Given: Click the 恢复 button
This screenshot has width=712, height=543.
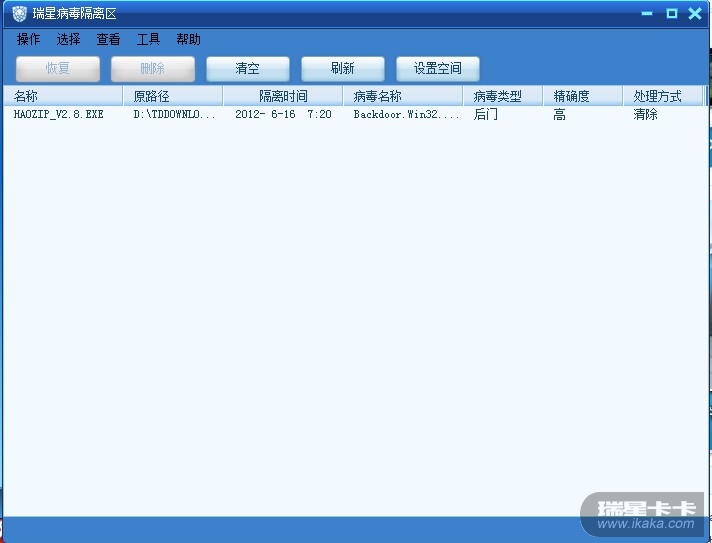Looking at the screenshot, I should (x=58, y=69).
